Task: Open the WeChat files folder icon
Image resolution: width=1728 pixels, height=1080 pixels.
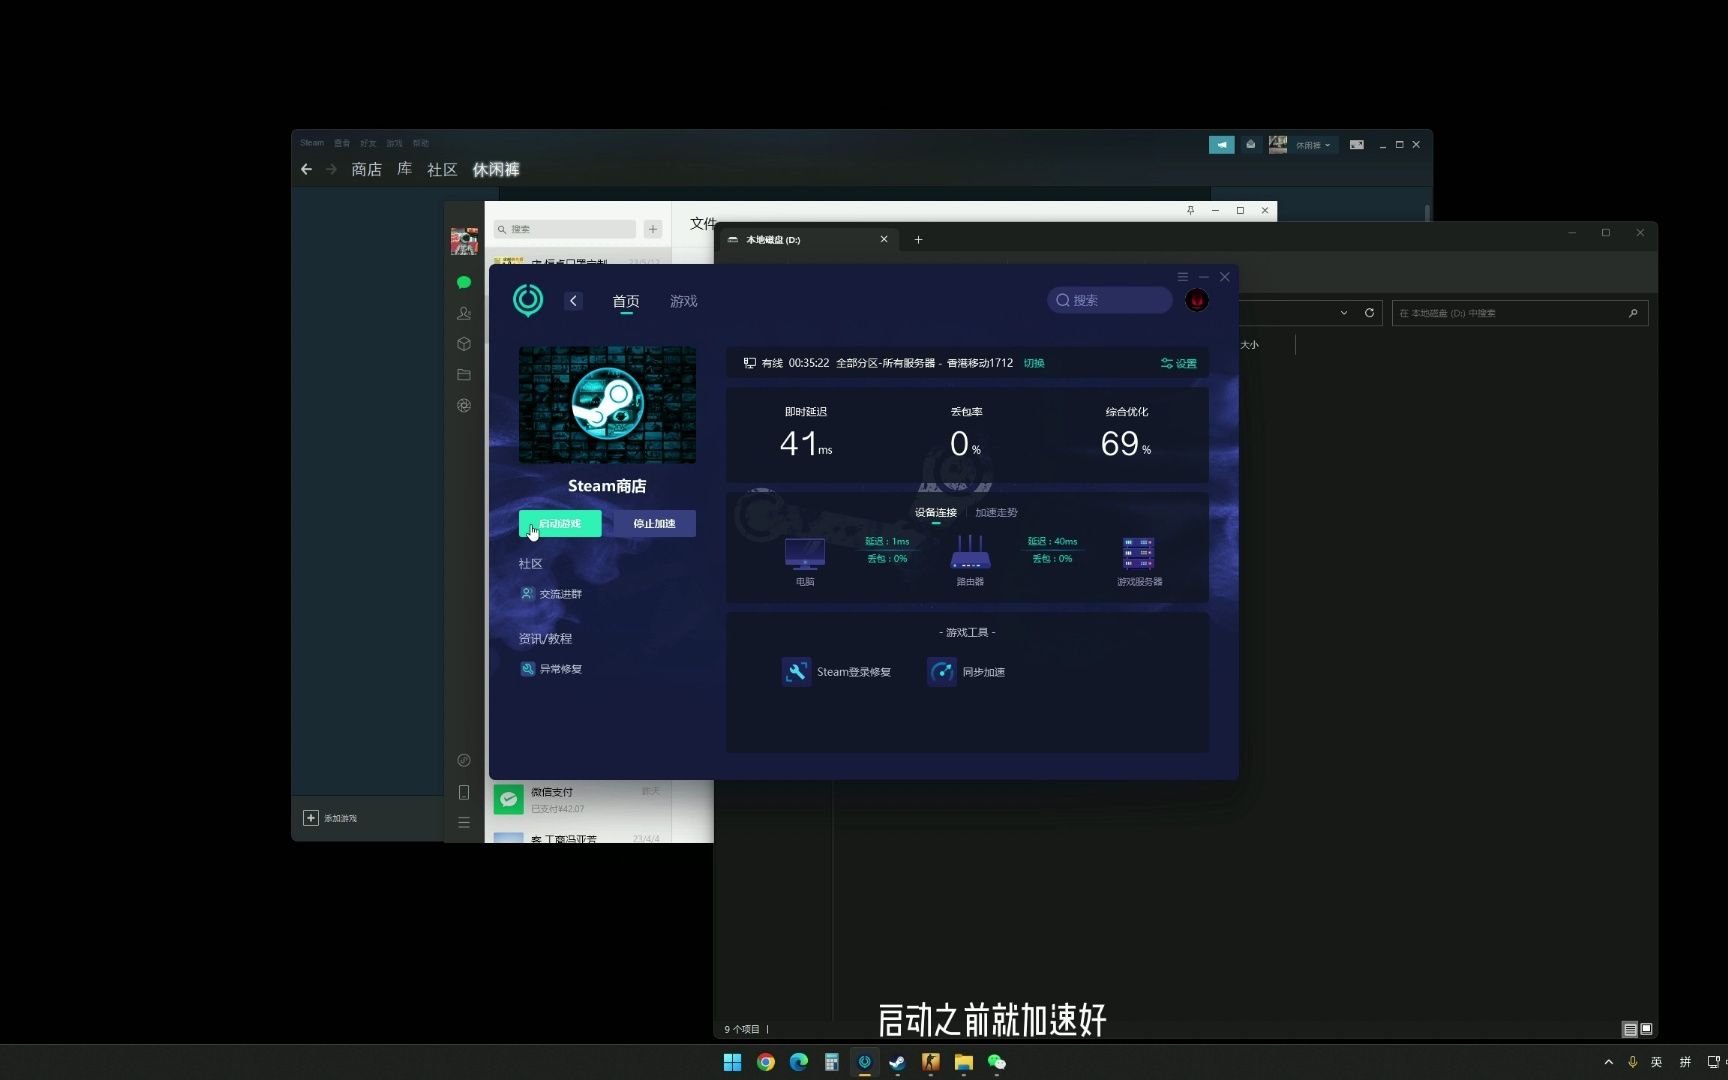Action: (464, 375)
